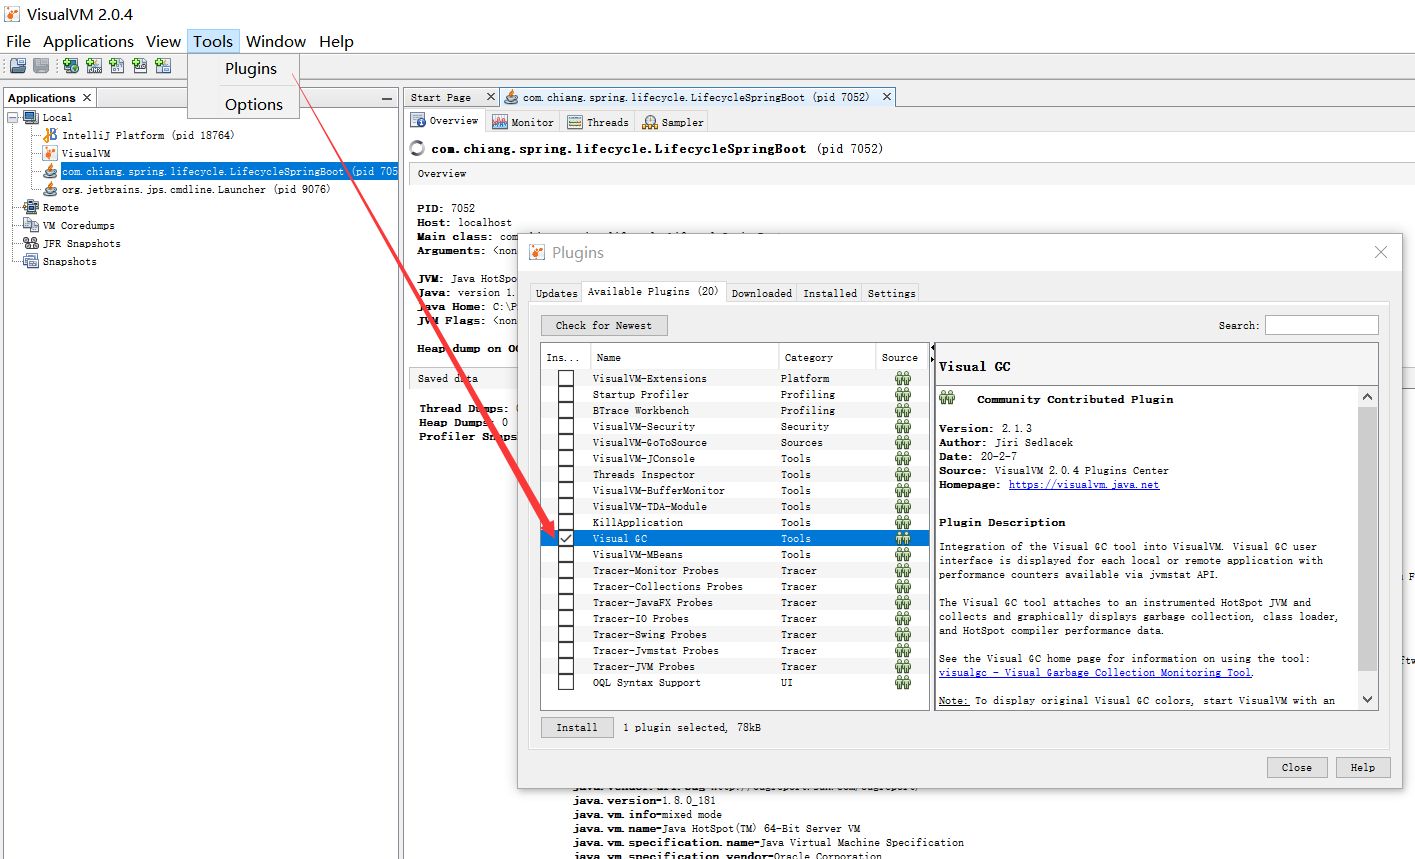This screenshot has width=1415, height=859.
Task: Select the VisualVM-TDA-Module plugin row
Action: 735,506
